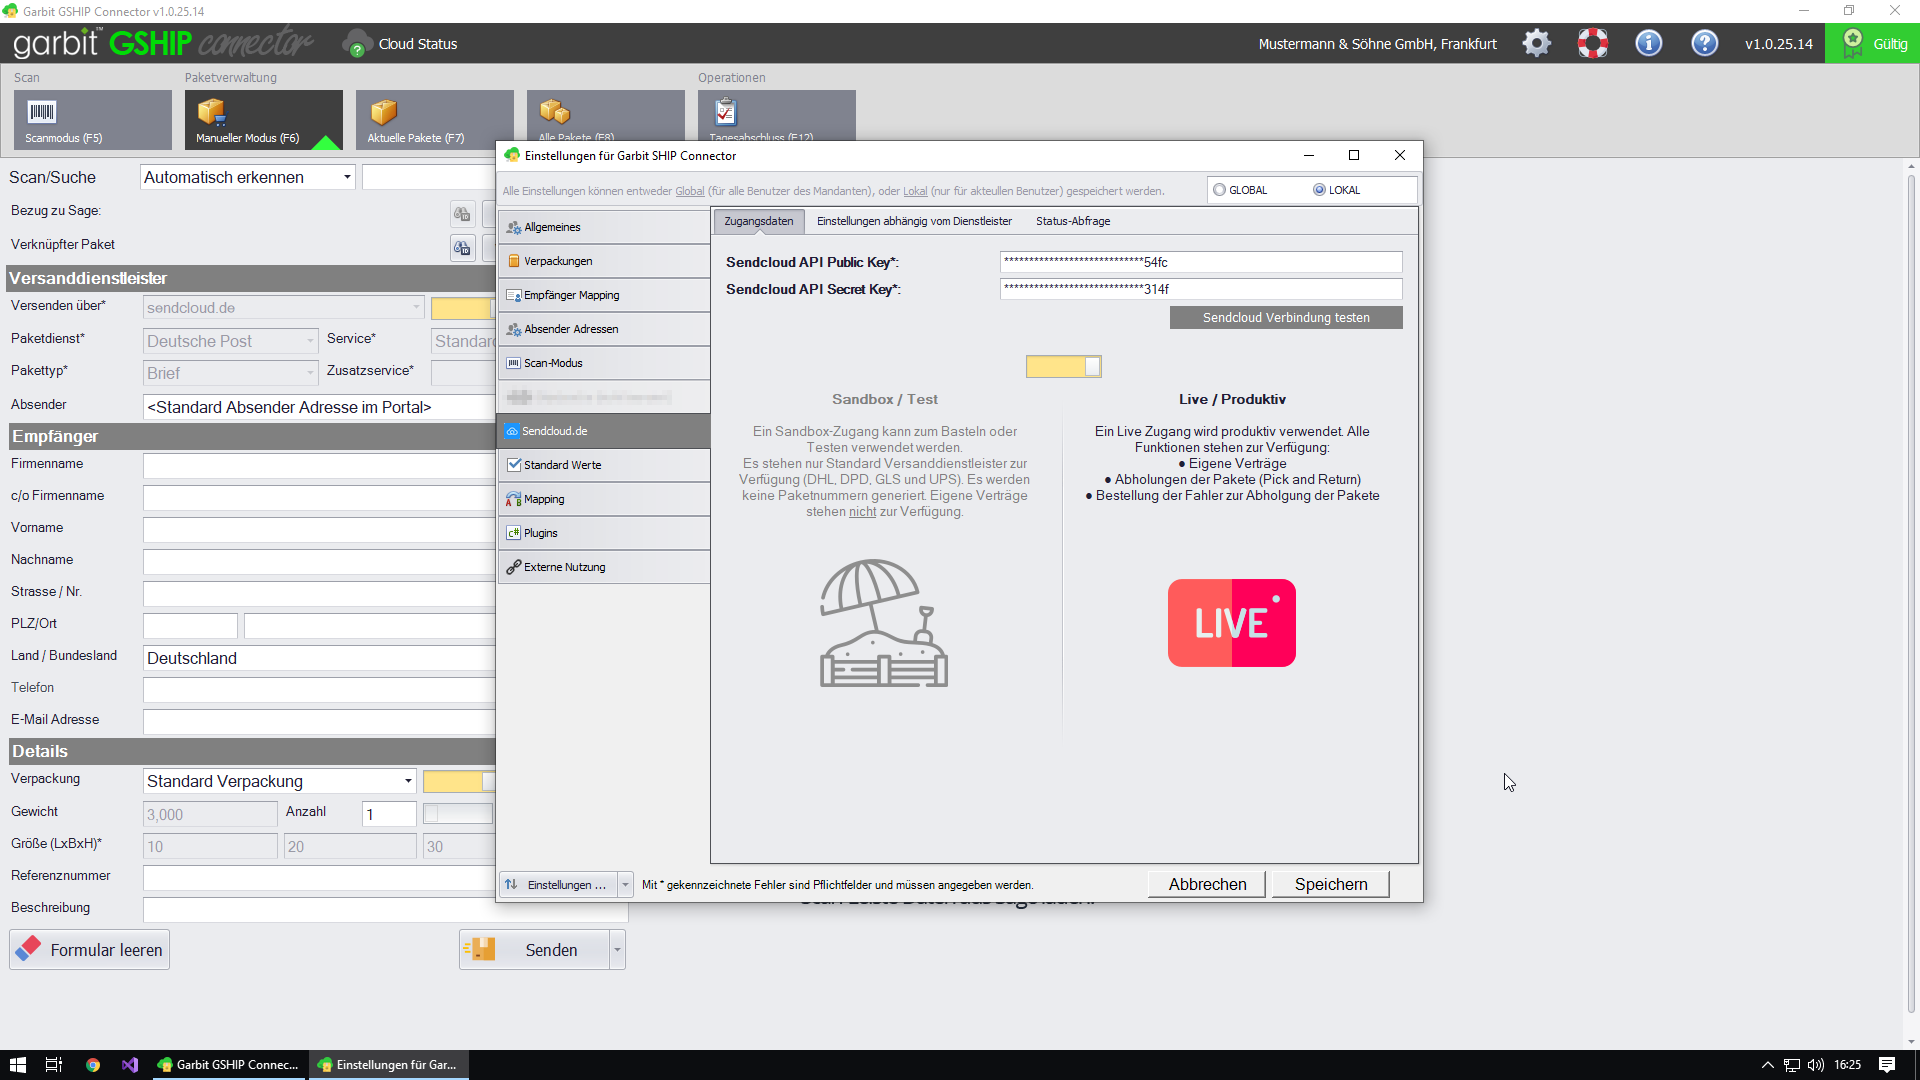
Task: Open Windows Start menu
Action: click(18, 1065)
